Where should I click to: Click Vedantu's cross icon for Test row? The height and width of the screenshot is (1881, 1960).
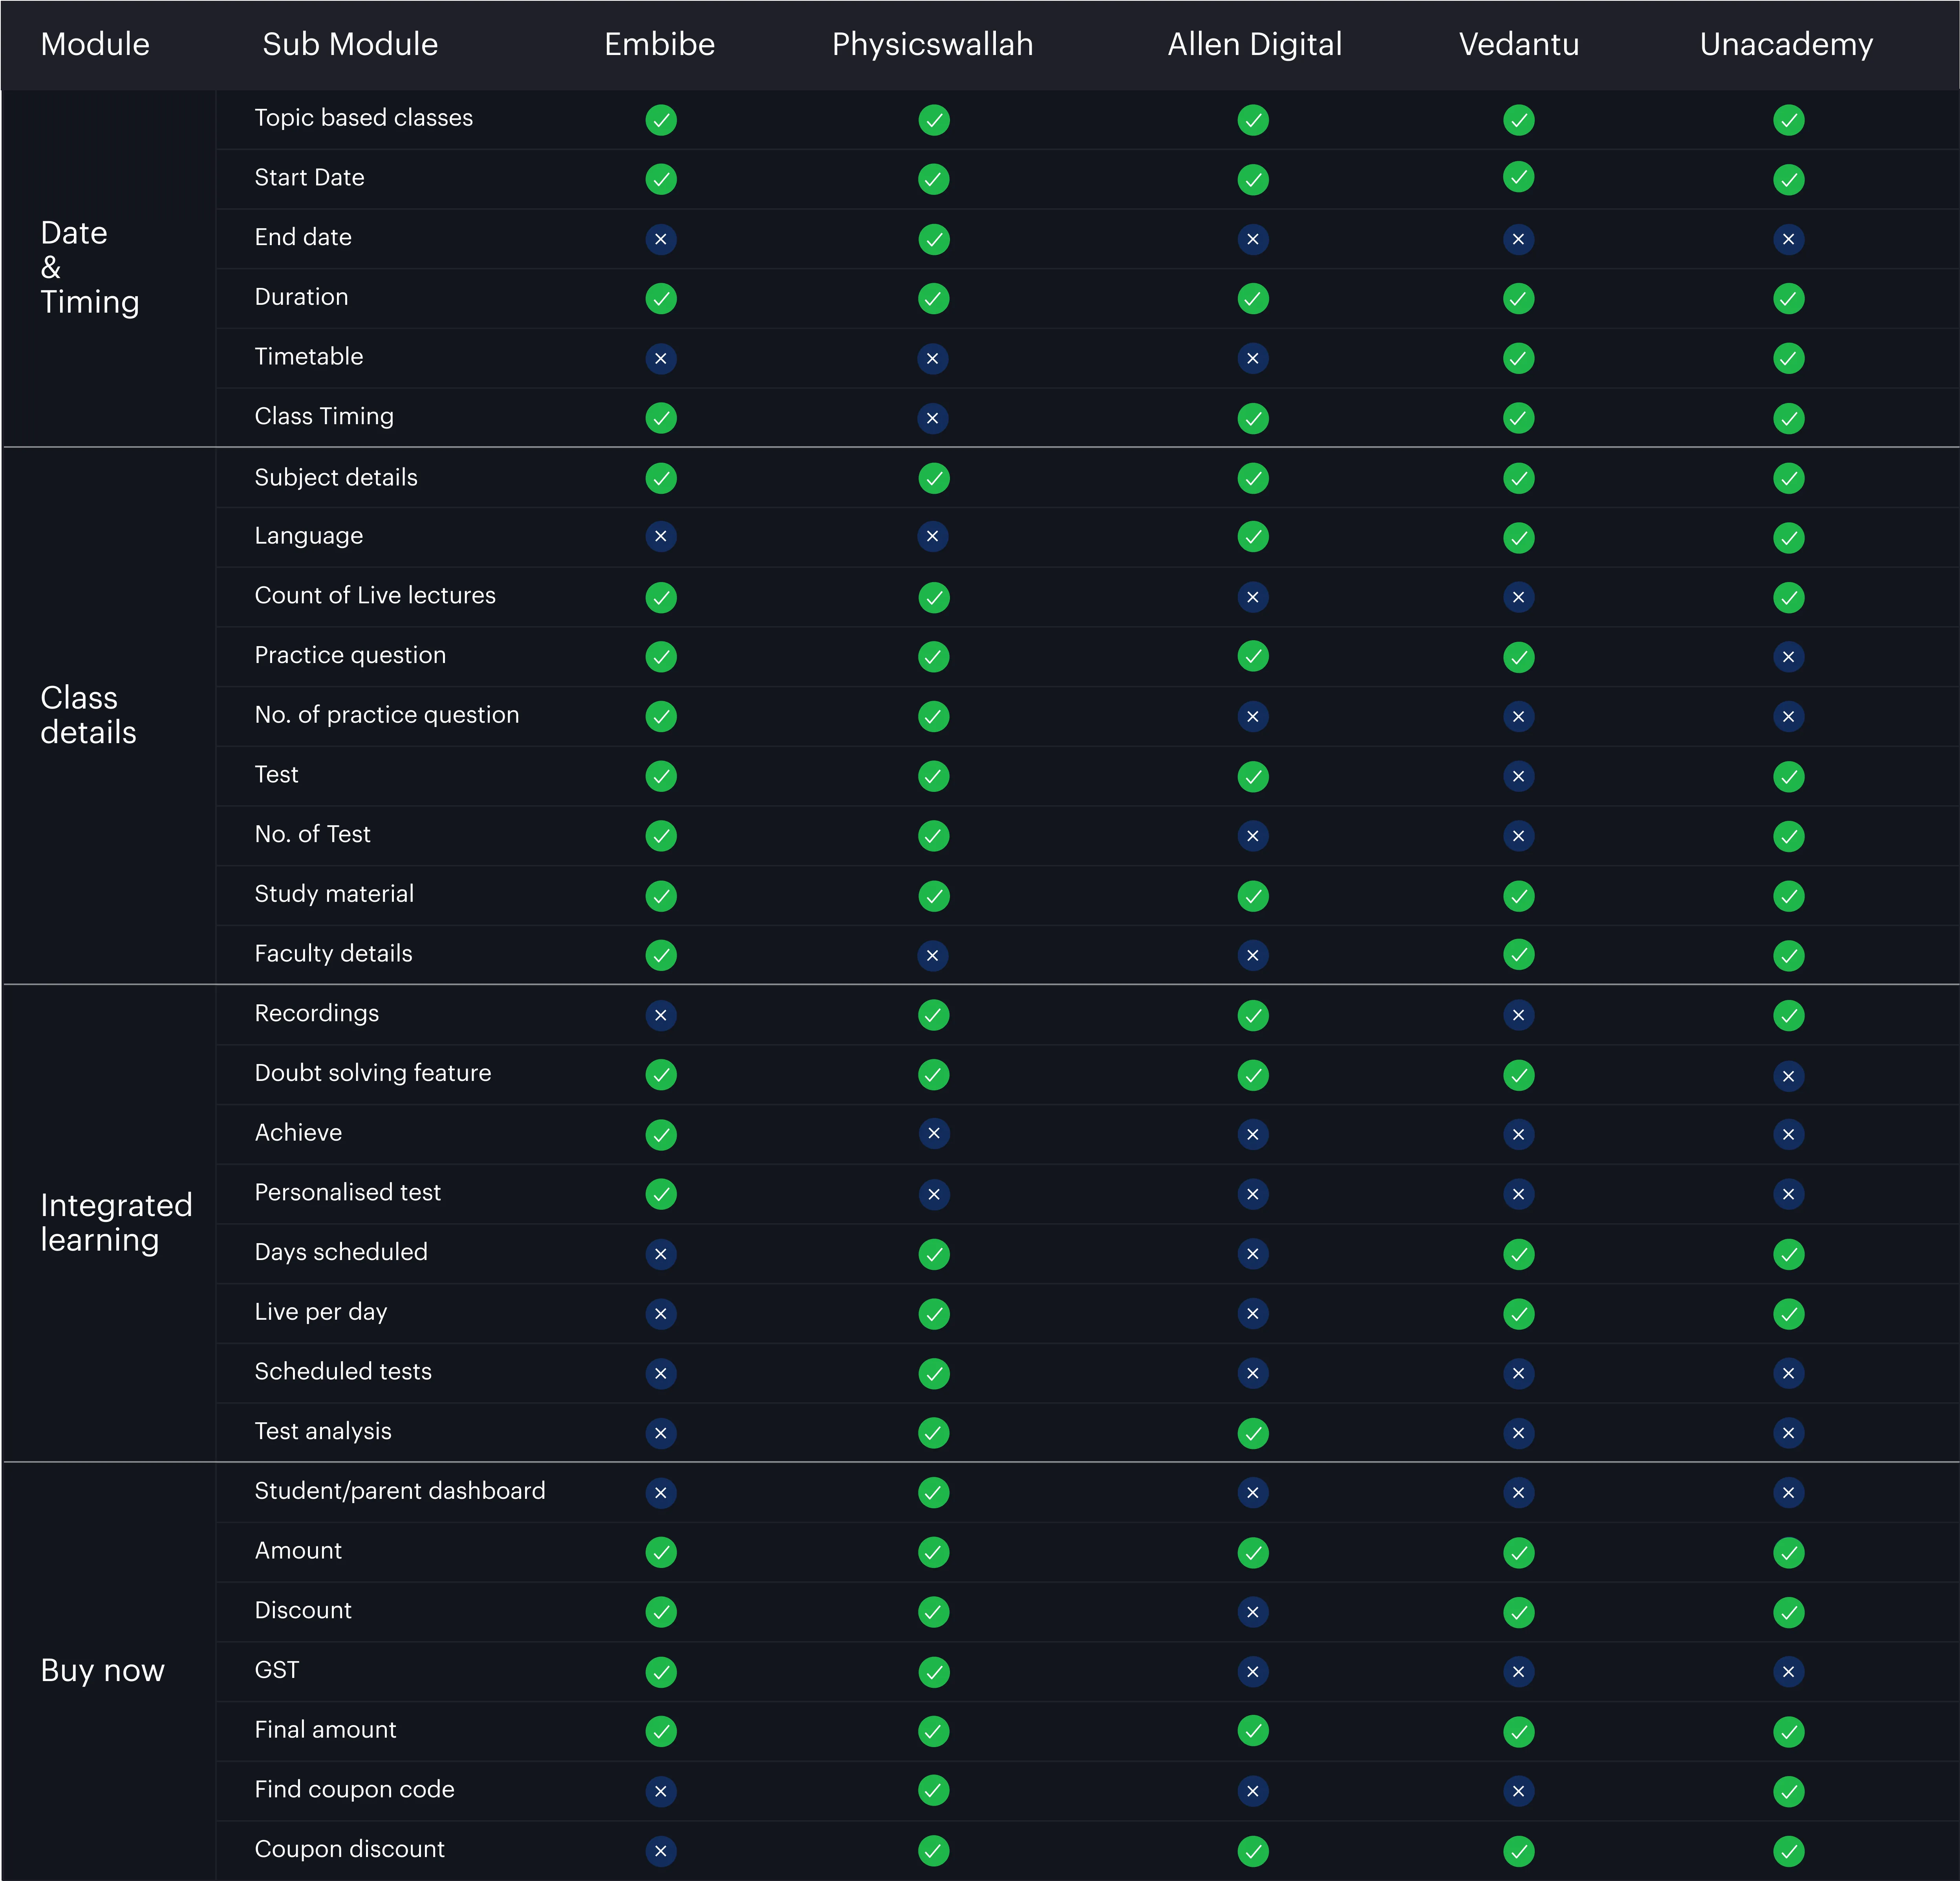pyautogui.click(x=1519, y=776)
